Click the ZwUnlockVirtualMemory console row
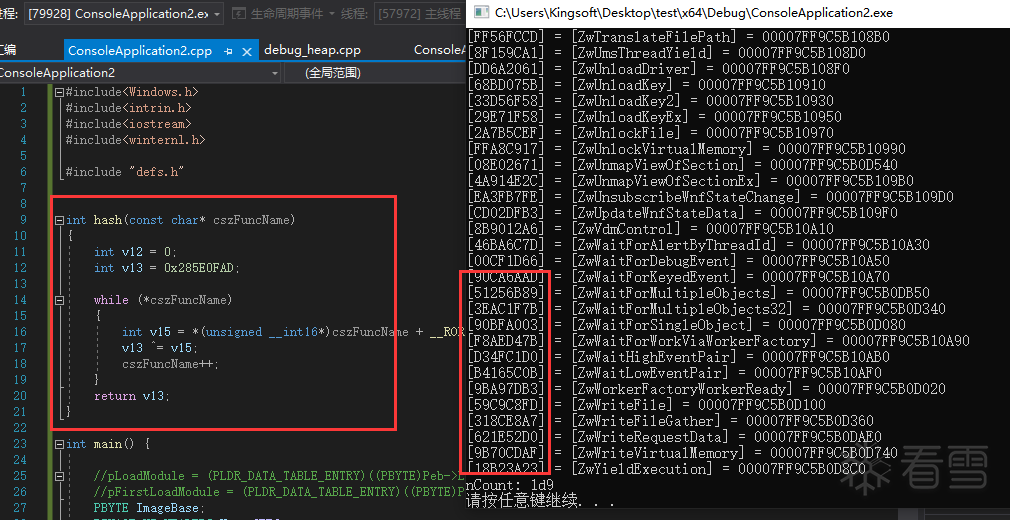The width and height of the screenshot is (1010, 520). pyautogui.click(x=687, y=149)
